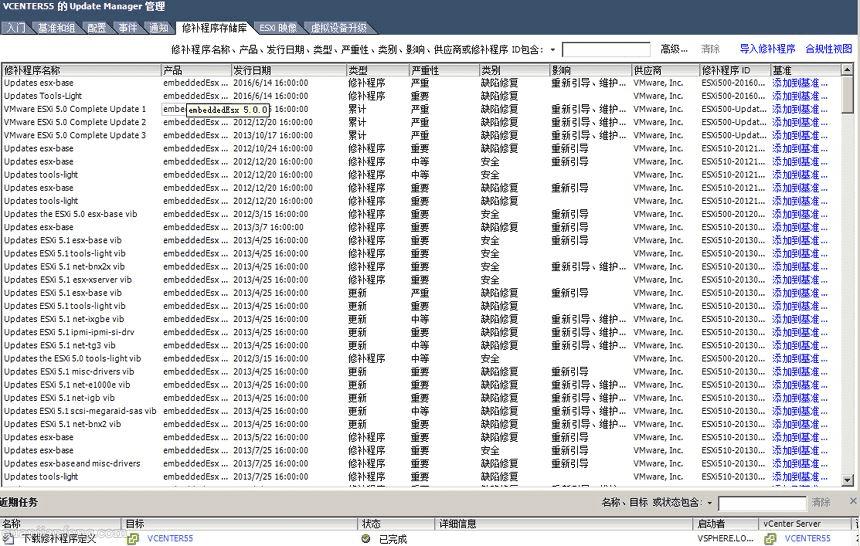860x546 pixels.
Task: Sort by the 影响 column header
Action: click(x=591, y=70)
